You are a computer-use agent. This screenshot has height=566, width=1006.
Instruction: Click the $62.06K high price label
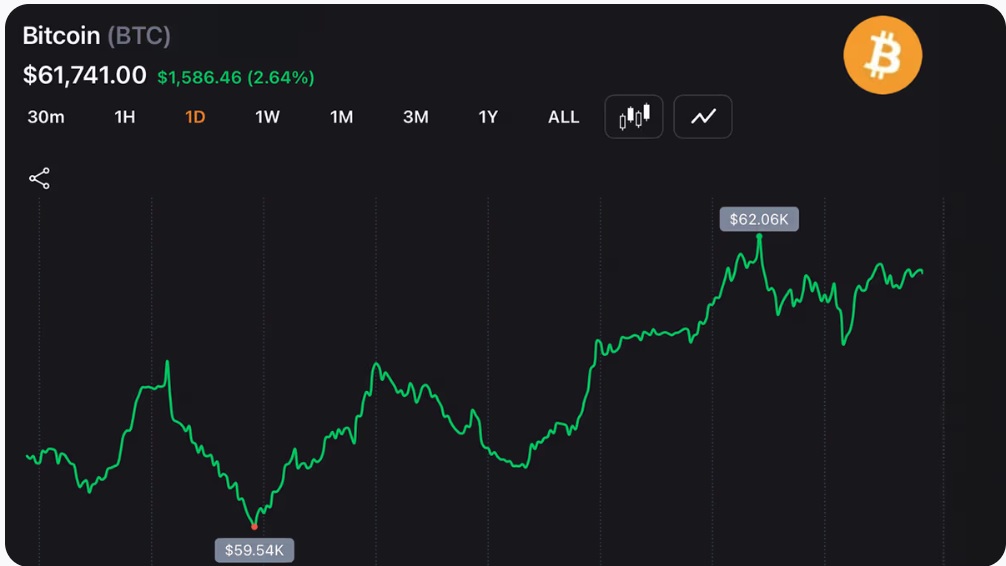759,219
